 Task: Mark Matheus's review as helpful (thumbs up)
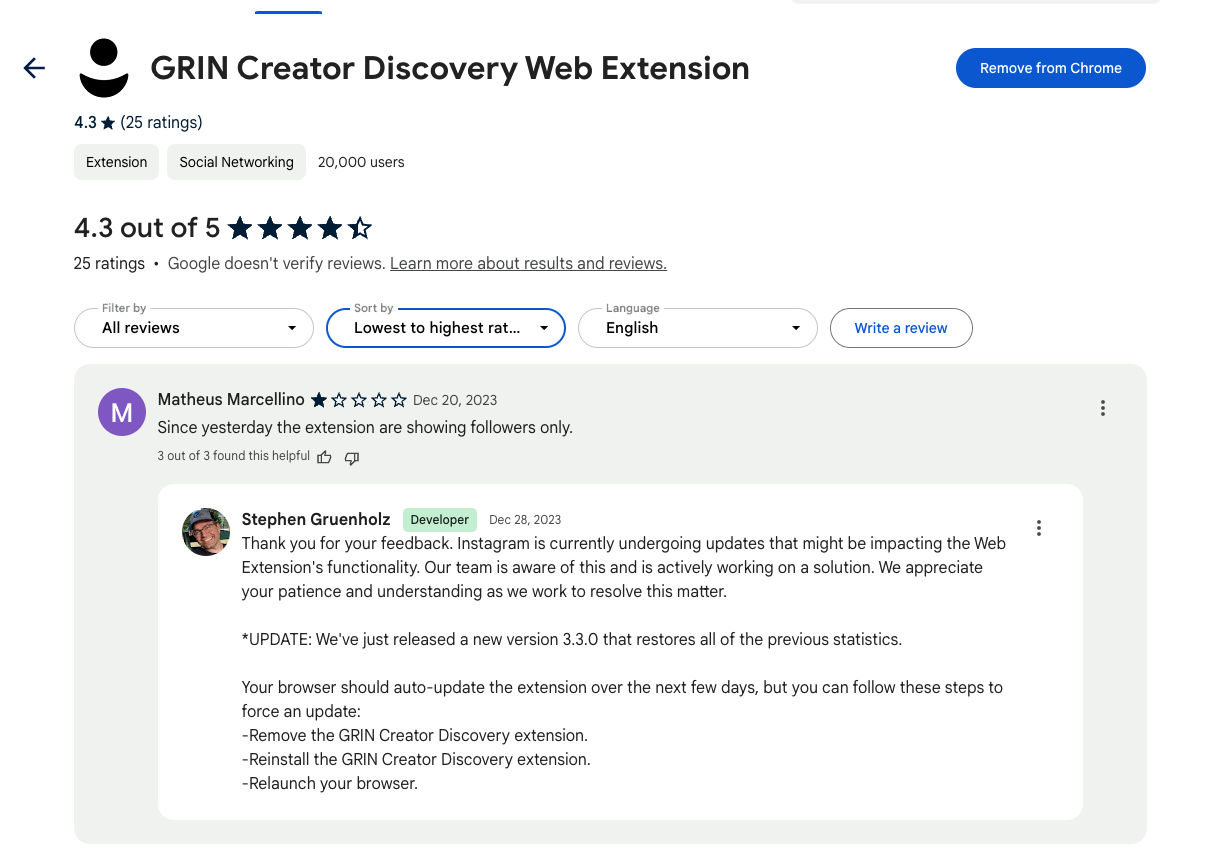(x=324, y=457)
